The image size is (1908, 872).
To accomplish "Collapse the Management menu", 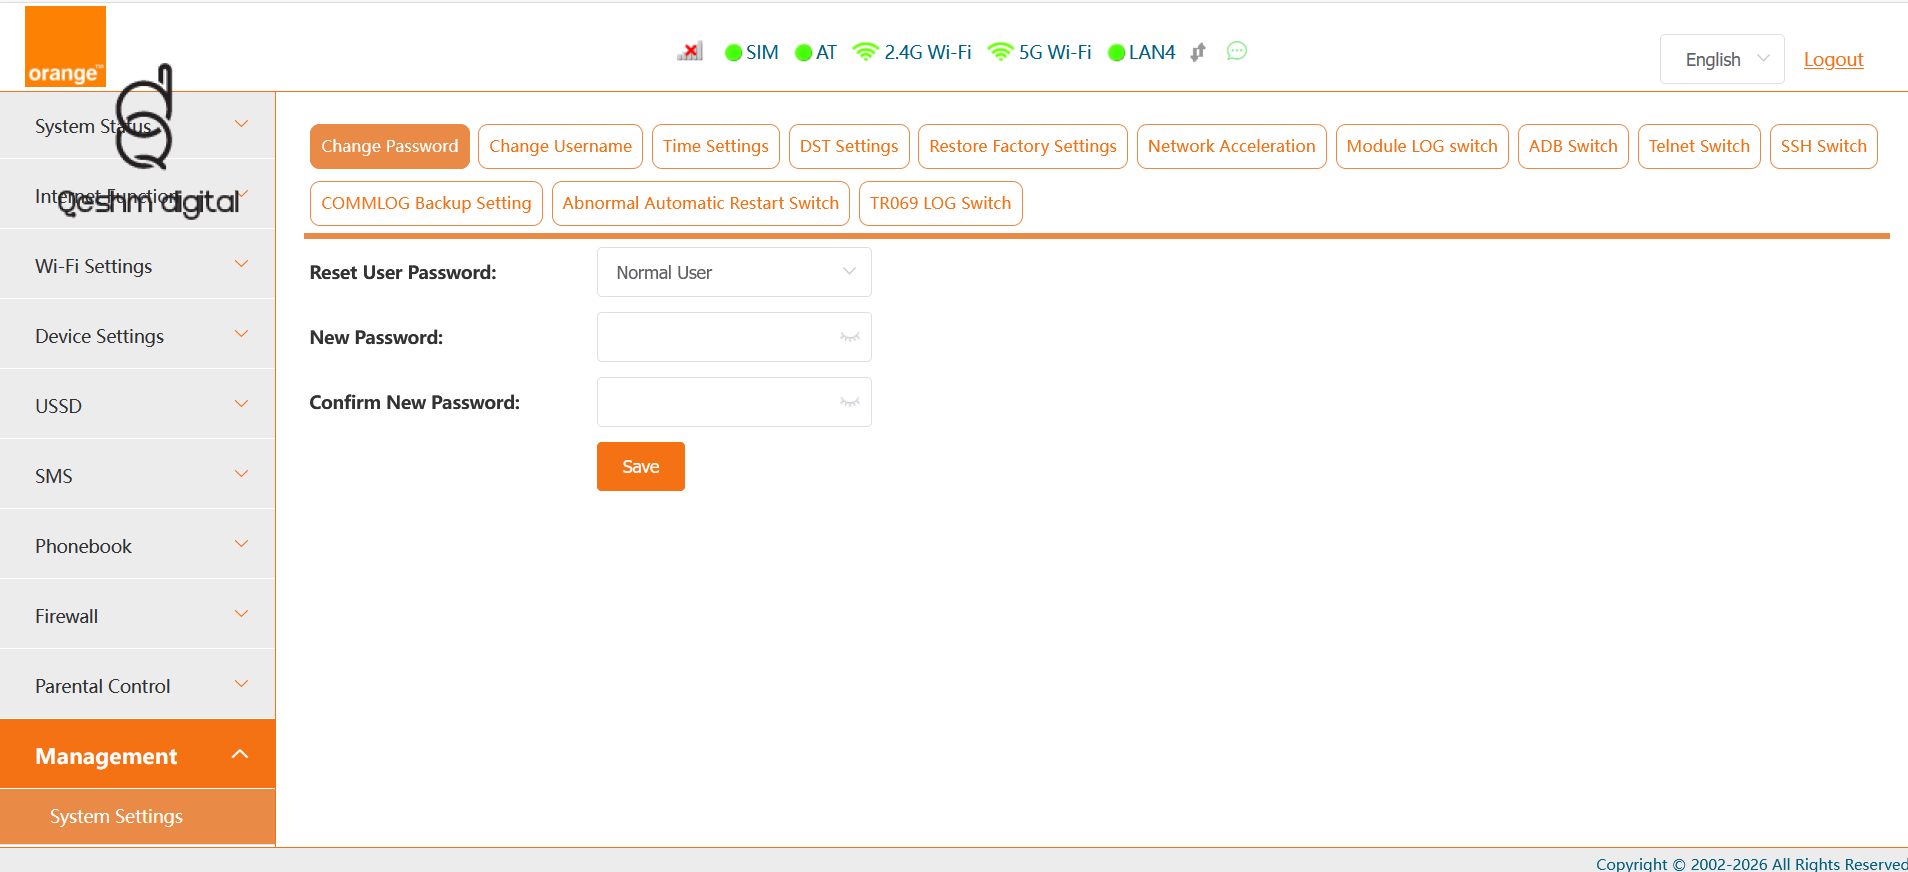I will (x=138, y=755).
